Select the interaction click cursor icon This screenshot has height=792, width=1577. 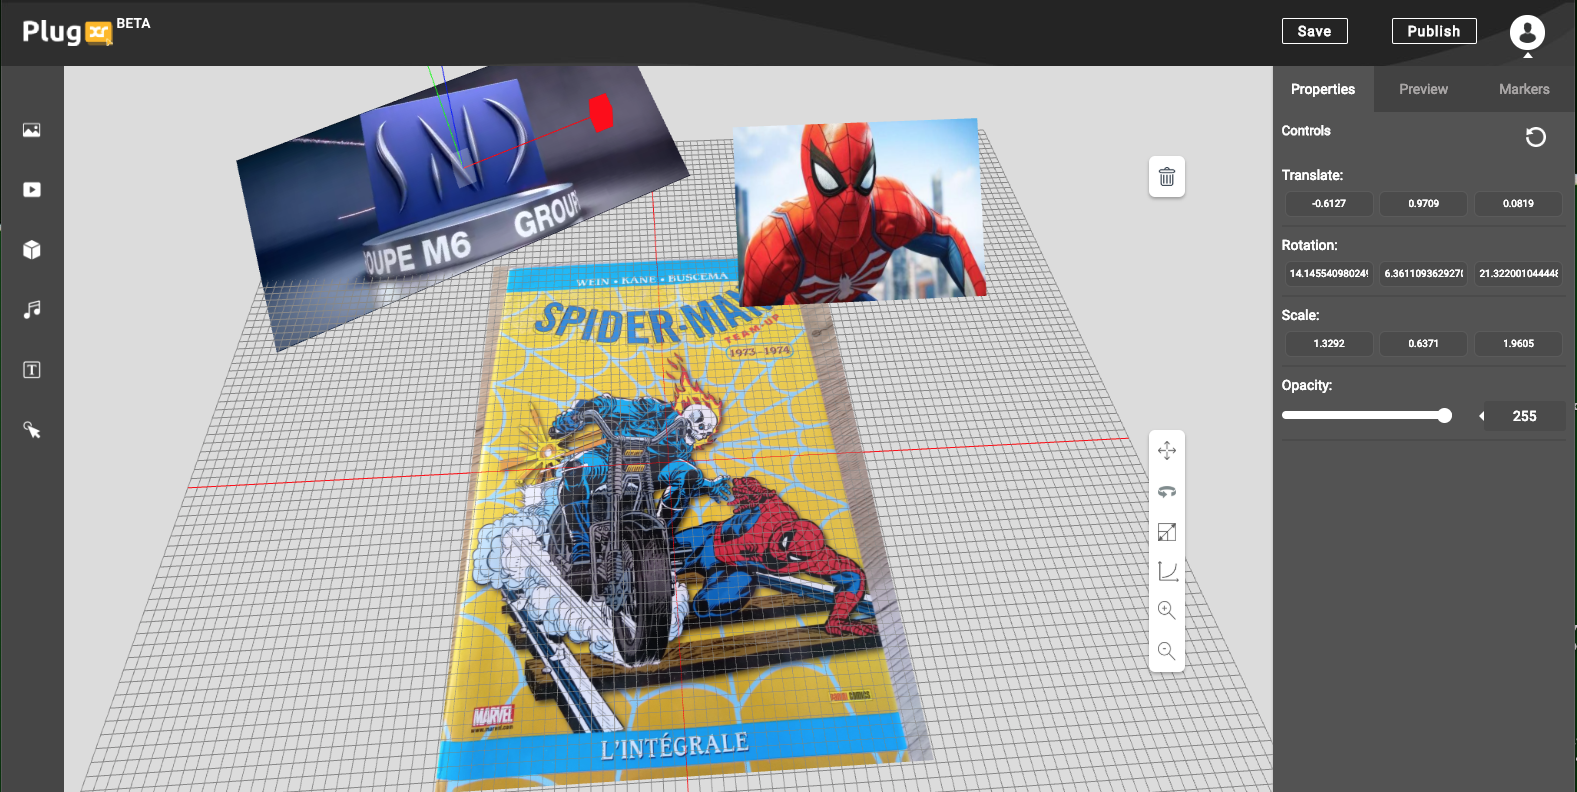tap(32, 430)
